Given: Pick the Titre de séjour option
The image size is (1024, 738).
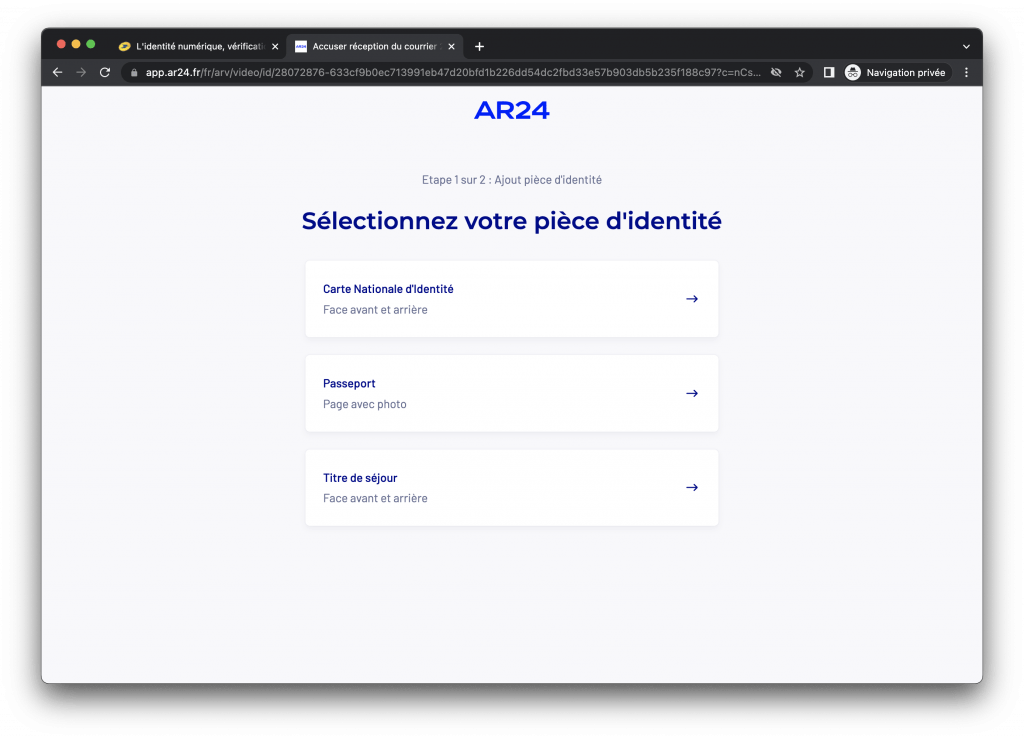Looking at the screenshot, I should 511,487.
